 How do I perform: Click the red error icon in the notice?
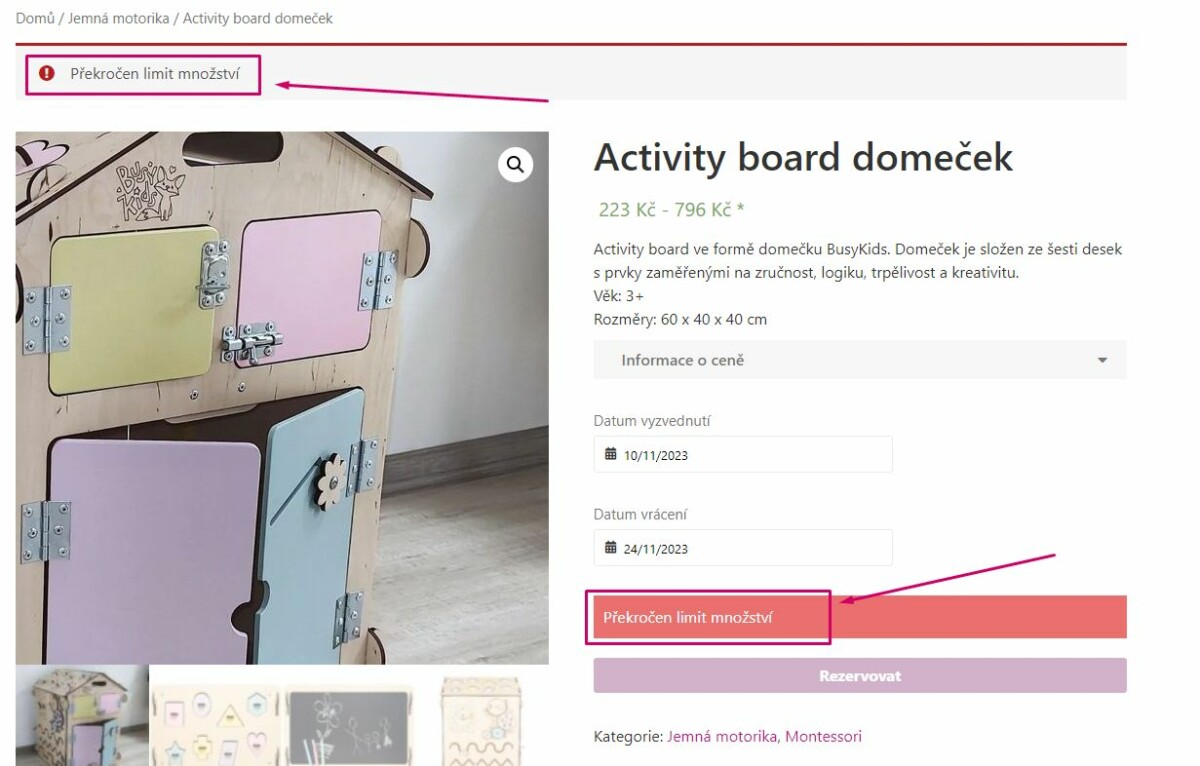(x=47, y=73)
